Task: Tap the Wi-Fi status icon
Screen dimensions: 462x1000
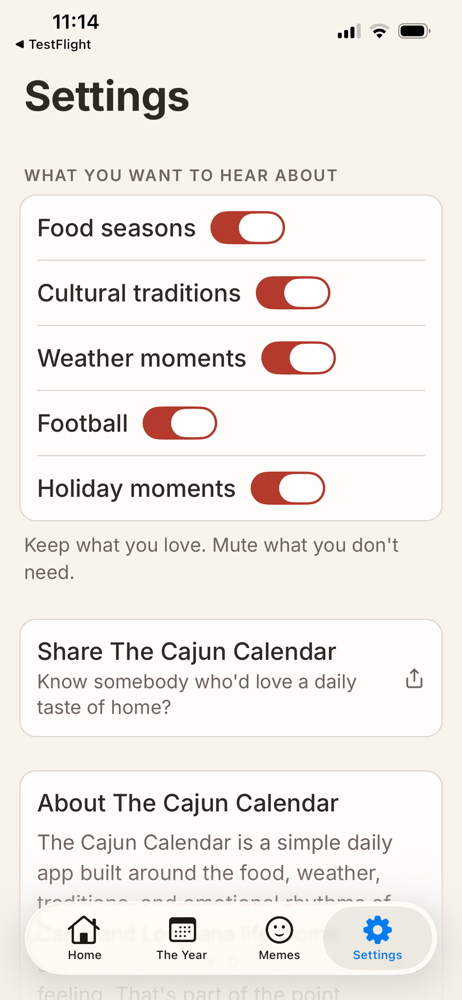Action: 380,31
